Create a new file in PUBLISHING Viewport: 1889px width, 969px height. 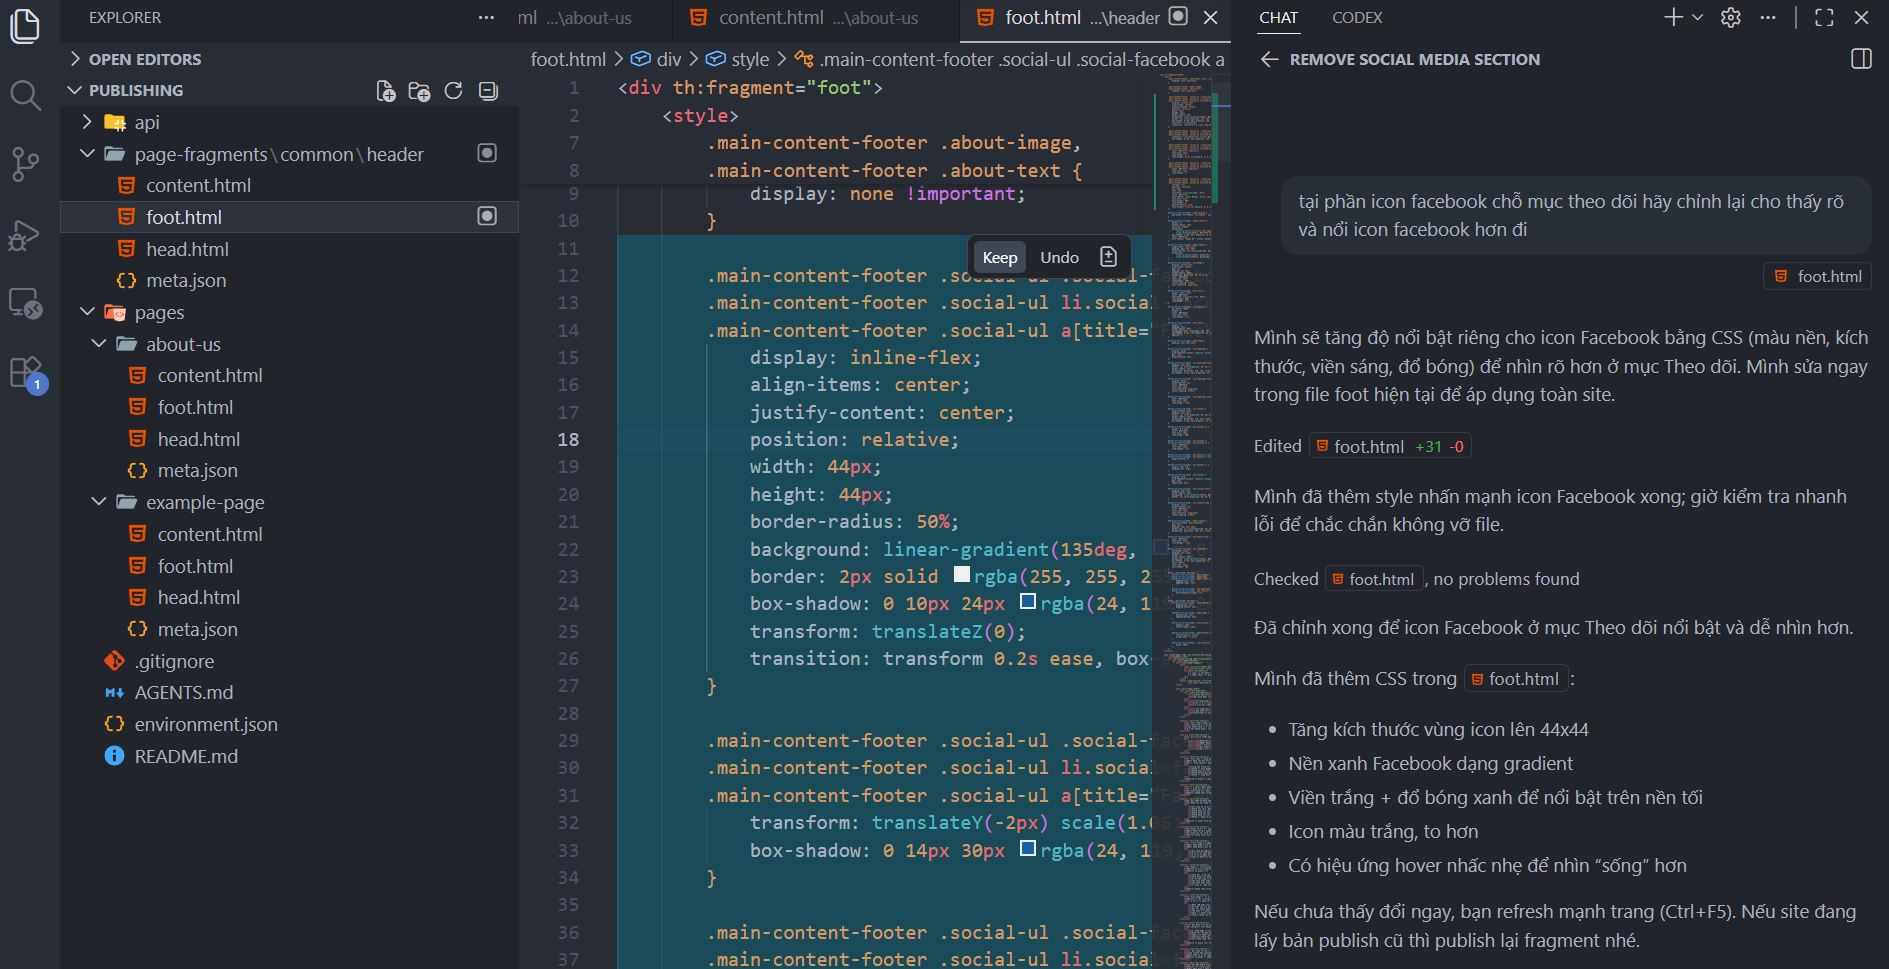[x=386, y=91]
